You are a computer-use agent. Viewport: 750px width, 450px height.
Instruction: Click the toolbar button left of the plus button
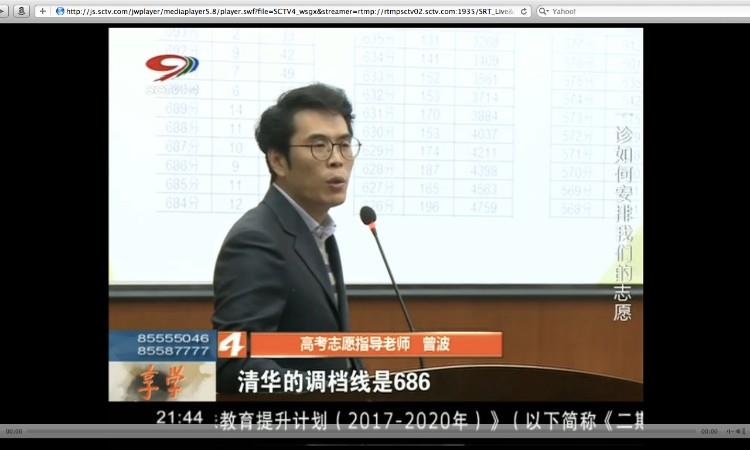22,11
